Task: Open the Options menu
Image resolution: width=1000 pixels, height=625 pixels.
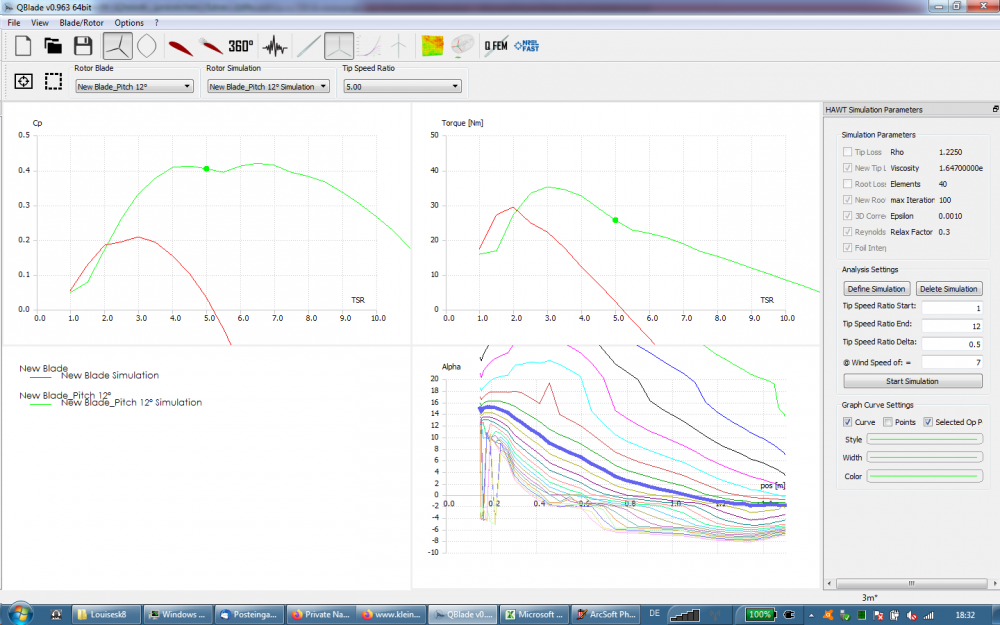Action: pyautogui.click(x=129, y=22)
